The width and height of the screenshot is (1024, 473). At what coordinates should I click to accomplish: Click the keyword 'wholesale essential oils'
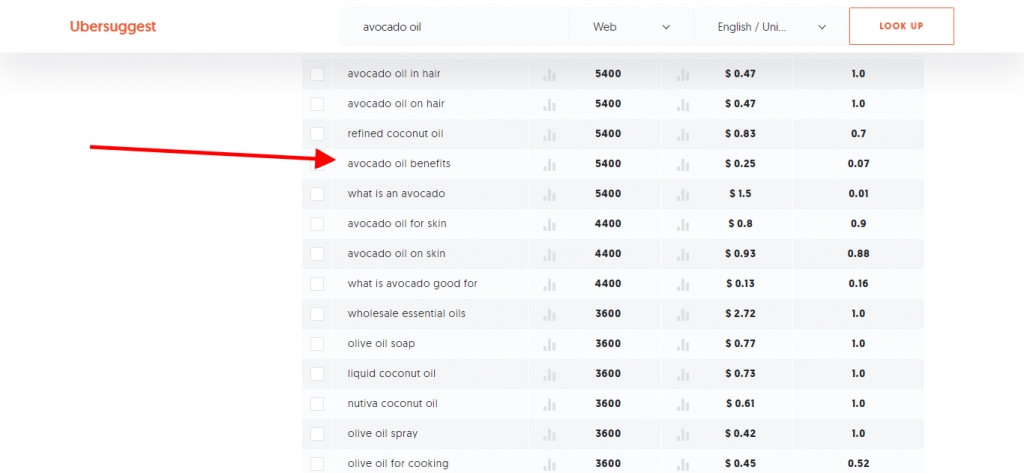[407, 314]
